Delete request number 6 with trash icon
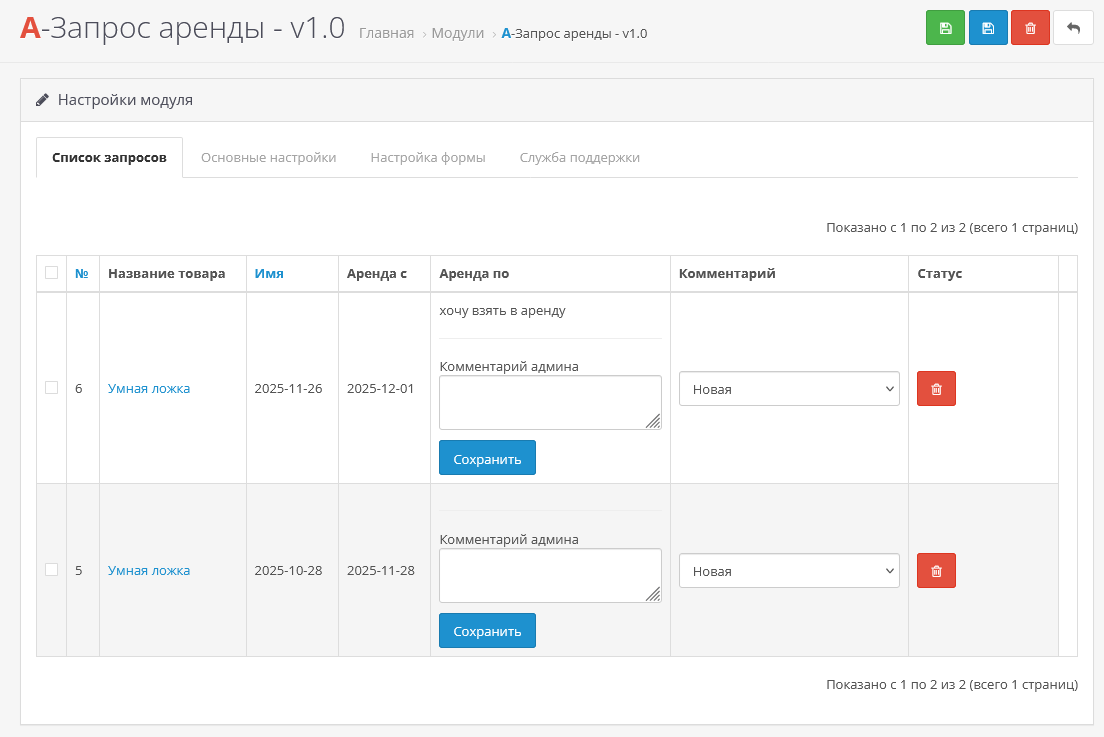The image size is (1104, 737). click(936, 389)
